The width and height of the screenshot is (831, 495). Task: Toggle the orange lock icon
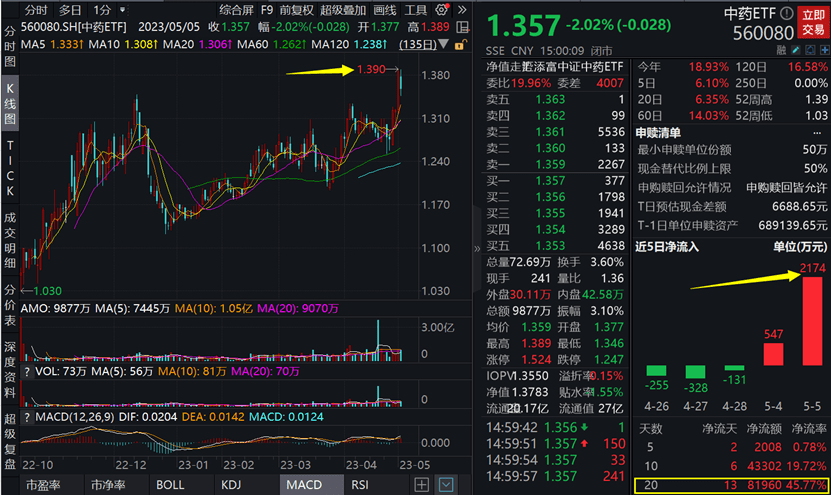pos(460,45)
